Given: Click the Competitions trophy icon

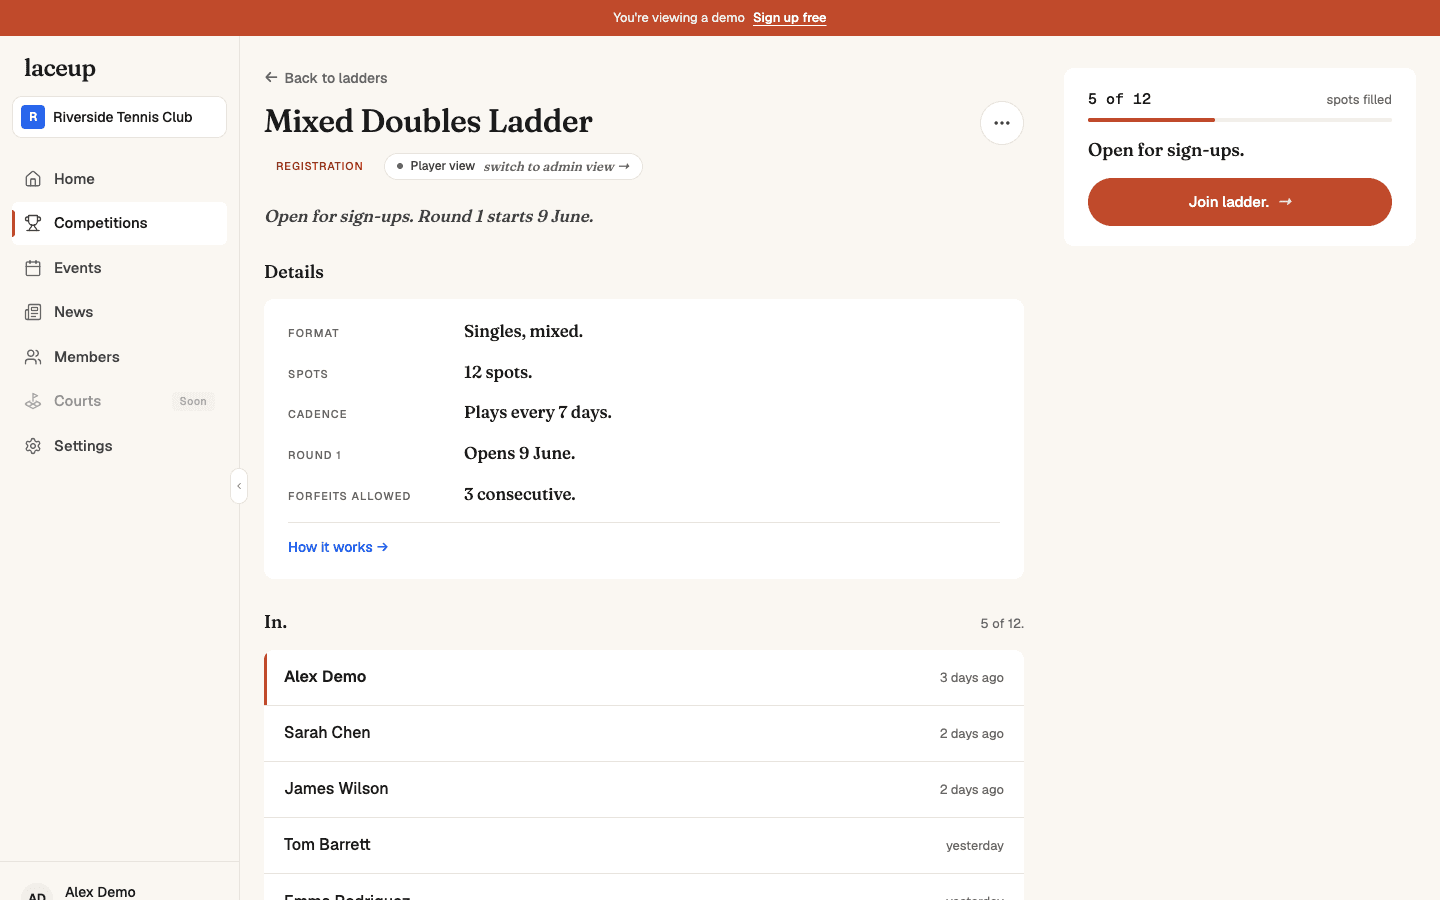Looking at the screenshot, I should point(33,223).
